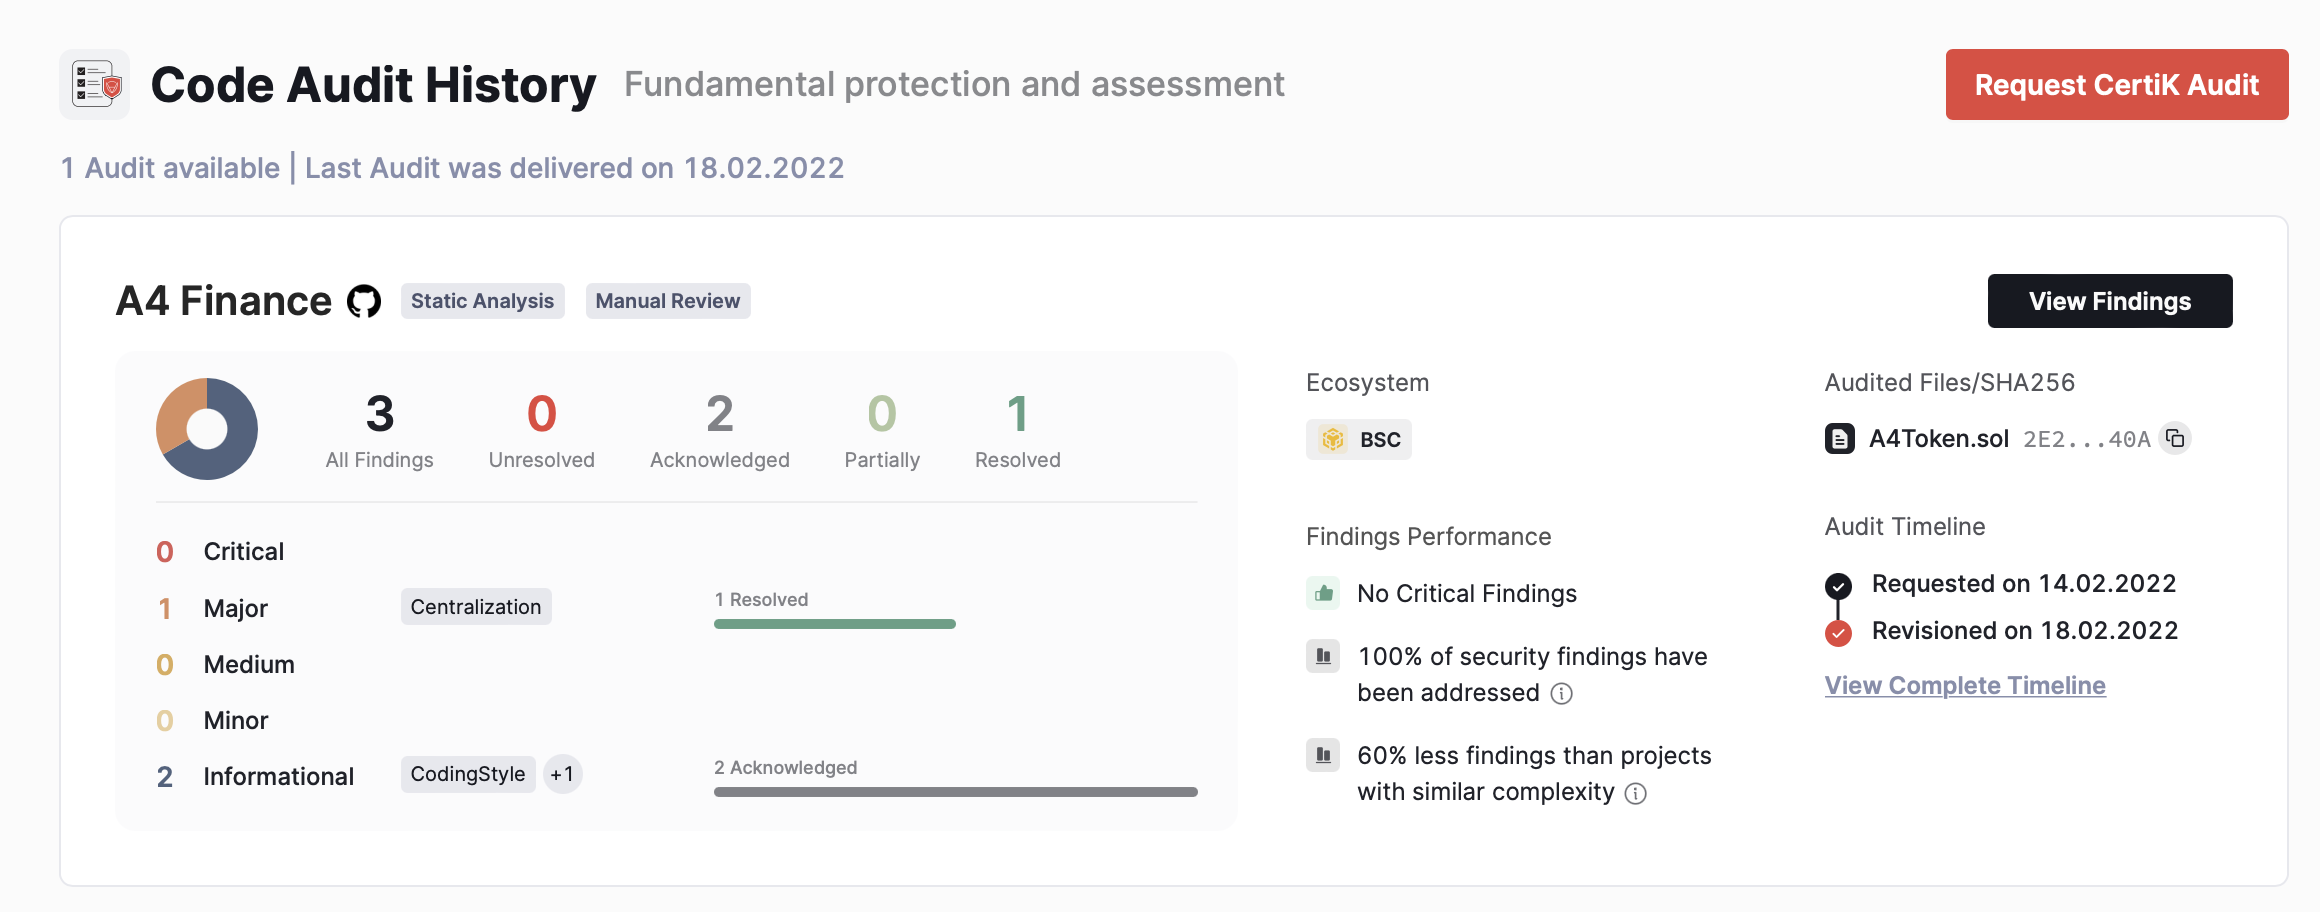Click the red Revisioned timeline checkmark
Image resolution: width=2320 pixels, height=912 pixels.
pos(1838,632)
